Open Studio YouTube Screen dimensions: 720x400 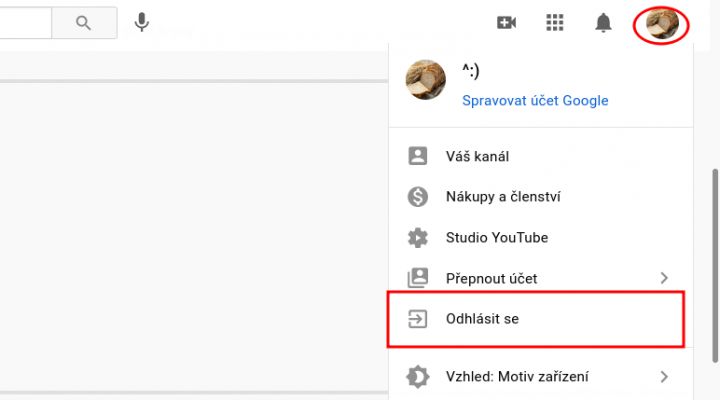[540, 237]
